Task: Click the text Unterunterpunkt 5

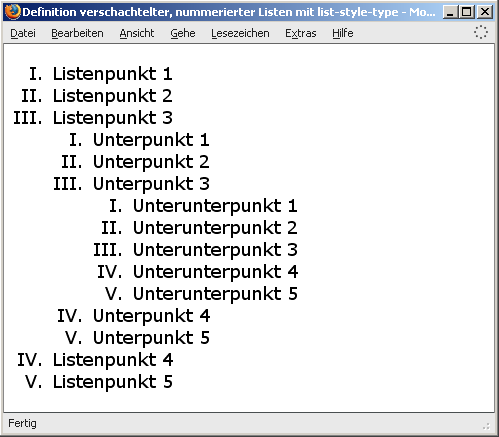Action: pyautogui.click(x=215, y=294)
